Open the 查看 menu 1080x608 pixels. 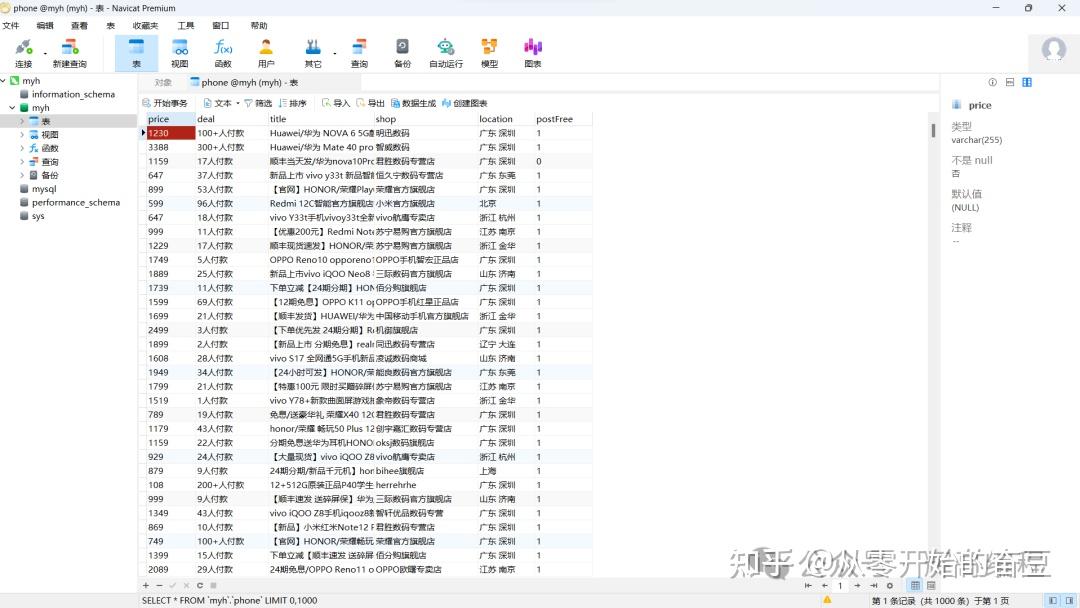click(x=79, y=25)
